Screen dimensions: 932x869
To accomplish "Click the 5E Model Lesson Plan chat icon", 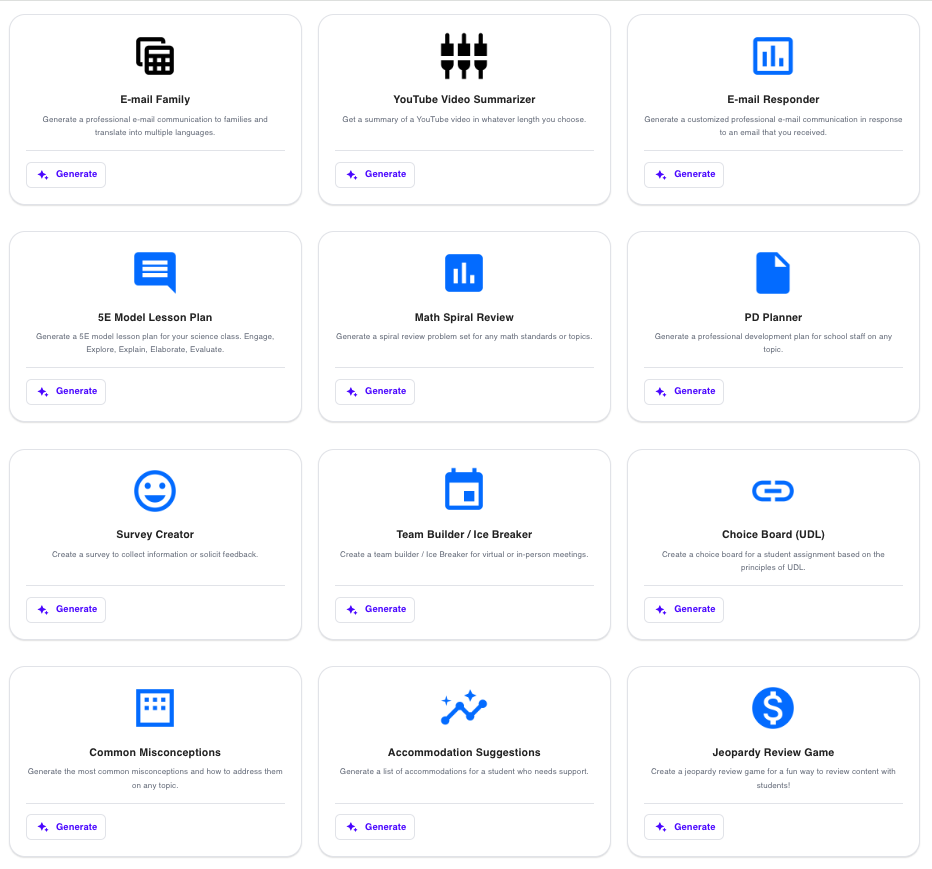I will (155, 272).
